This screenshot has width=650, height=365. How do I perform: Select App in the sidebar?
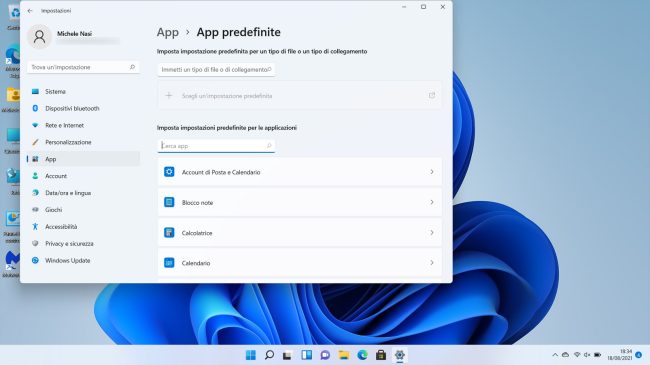[83, 159]
